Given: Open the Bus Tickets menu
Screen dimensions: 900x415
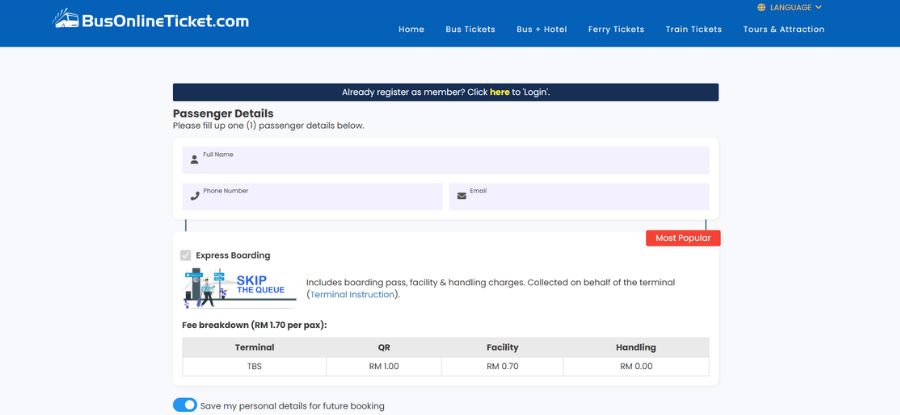Looking at the screenshot, I should click(x=470, y=29).
